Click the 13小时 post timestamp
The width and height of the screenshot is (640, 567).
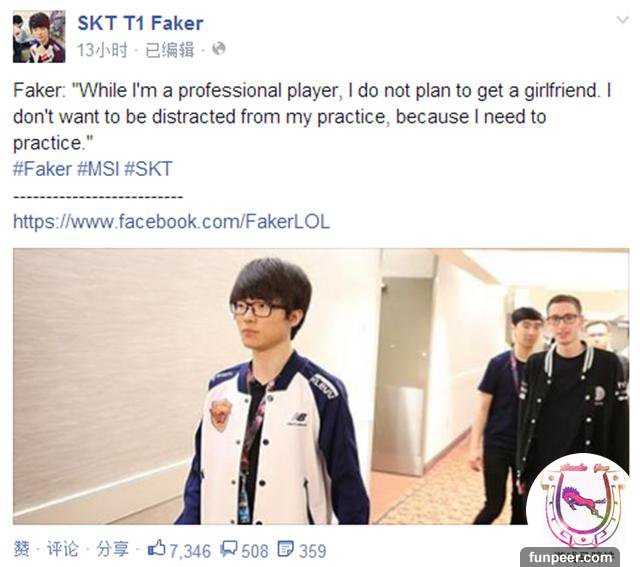[x=102, y=50]
